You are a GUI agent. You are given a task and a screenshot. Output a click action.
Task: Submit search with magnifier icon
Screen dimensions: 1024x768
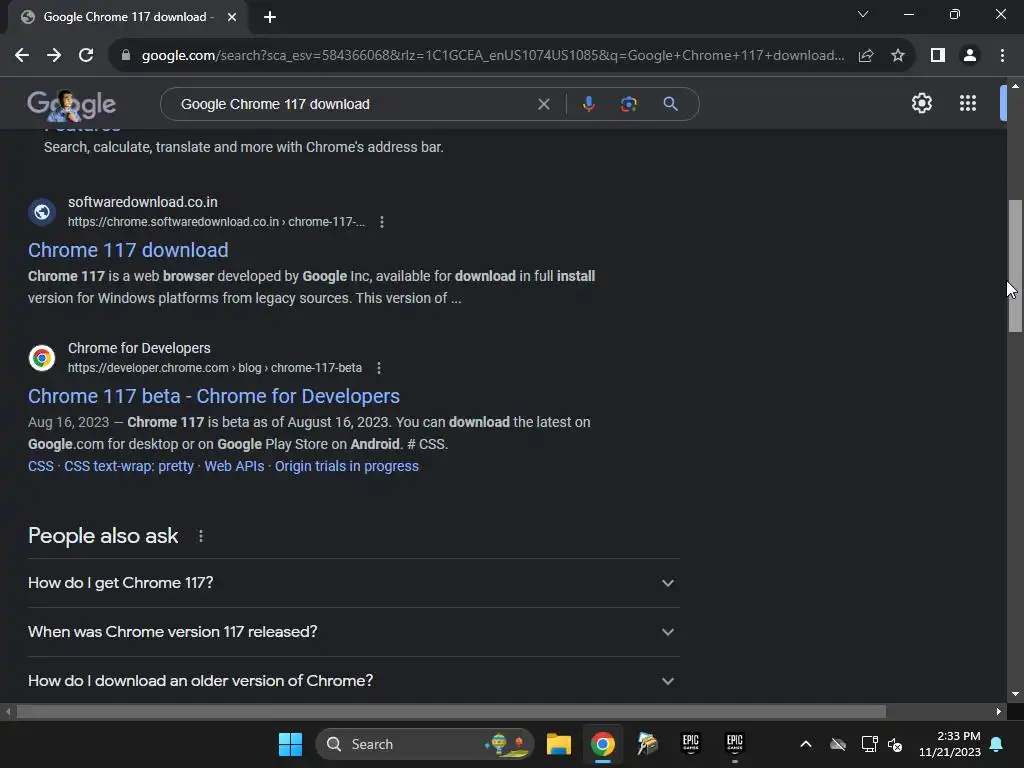(670, 104)
